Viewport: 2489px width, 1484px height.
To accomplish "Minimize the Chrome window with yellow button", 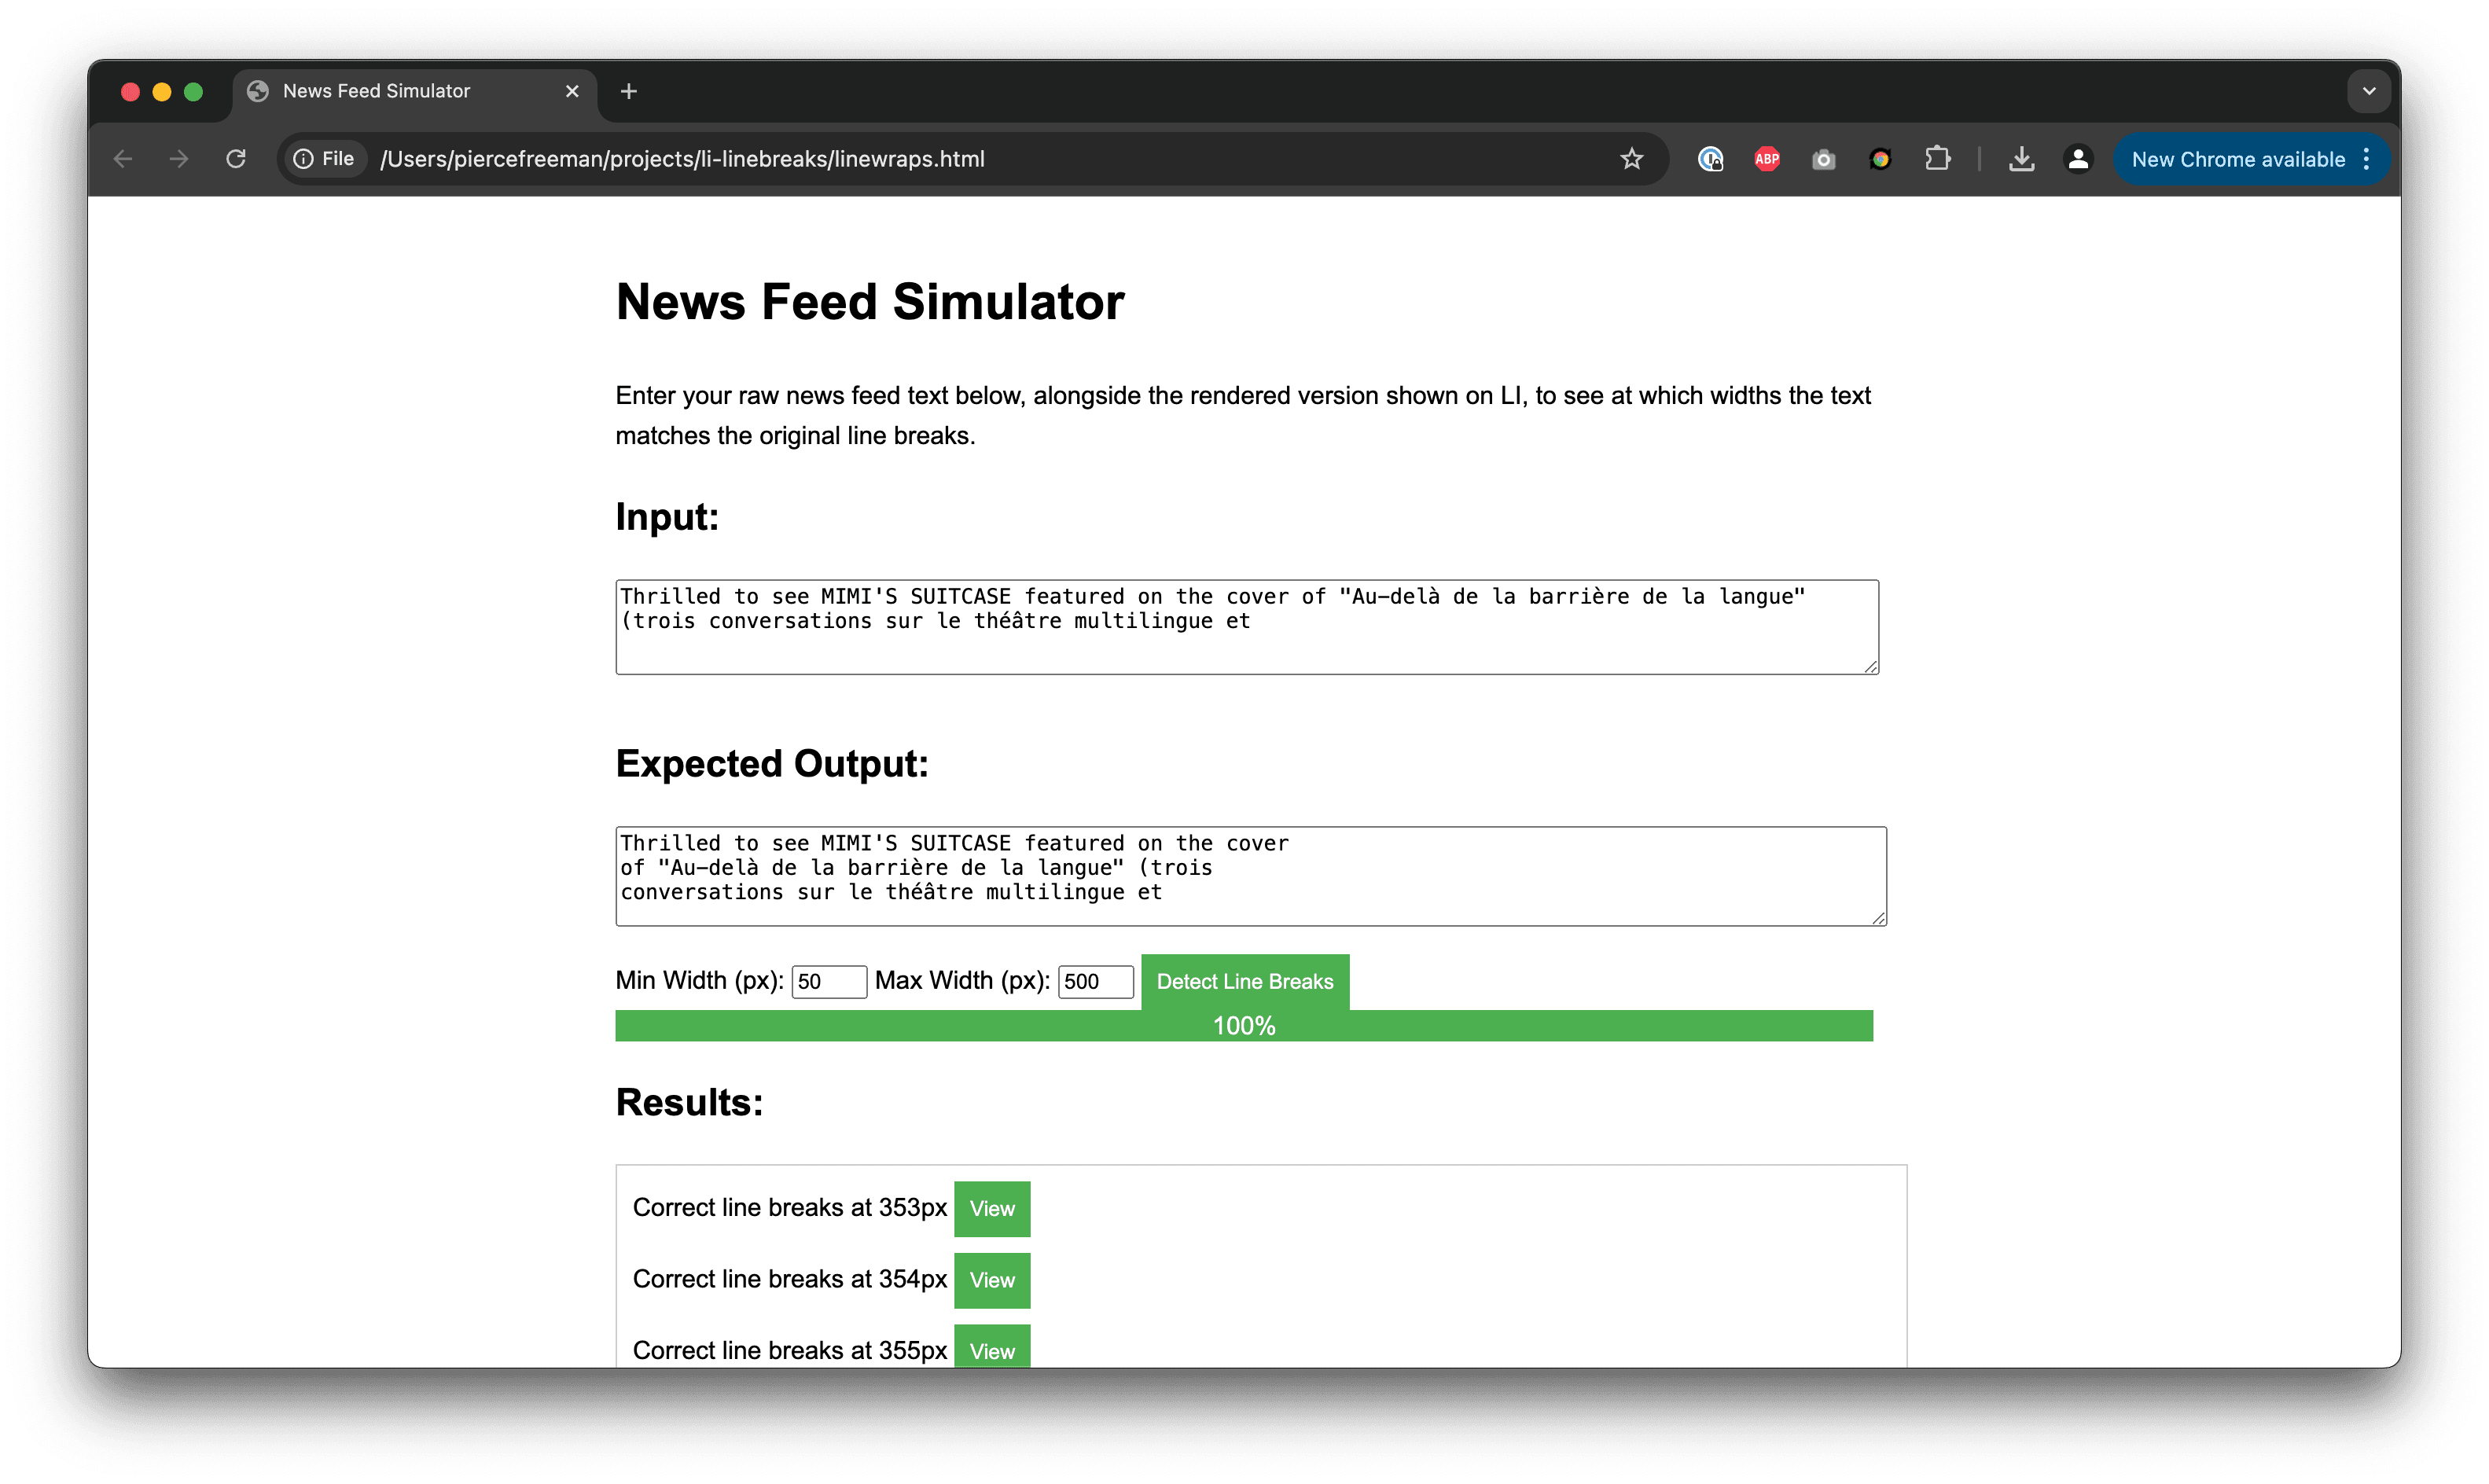I will [x=162, y=92].
